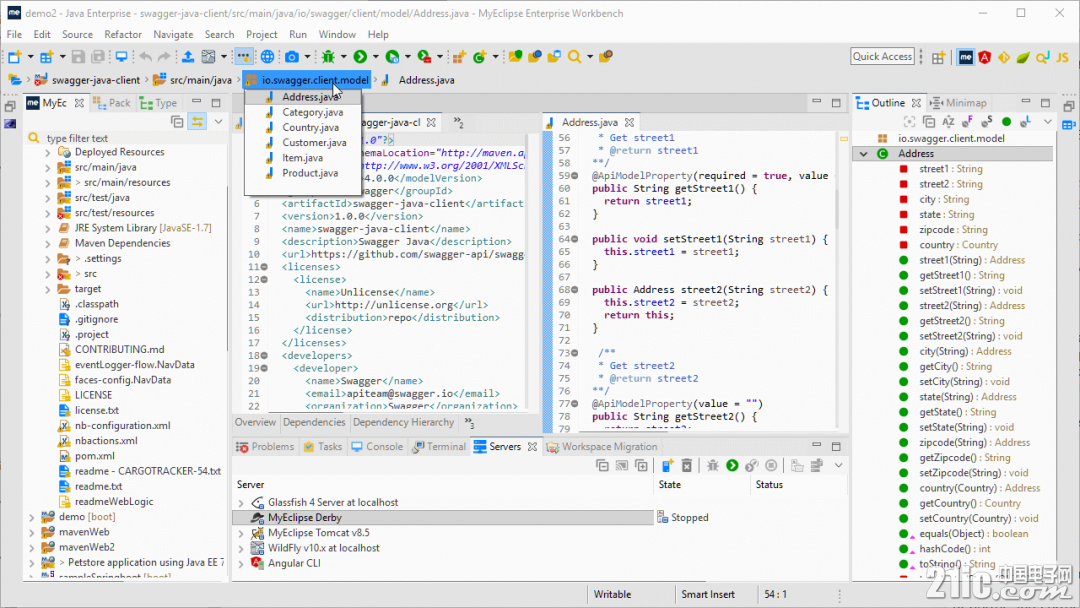The width and height of the screenshot is (1080, 608).
Task: Switch to the Console tab
Action: (x=377, y=447)
